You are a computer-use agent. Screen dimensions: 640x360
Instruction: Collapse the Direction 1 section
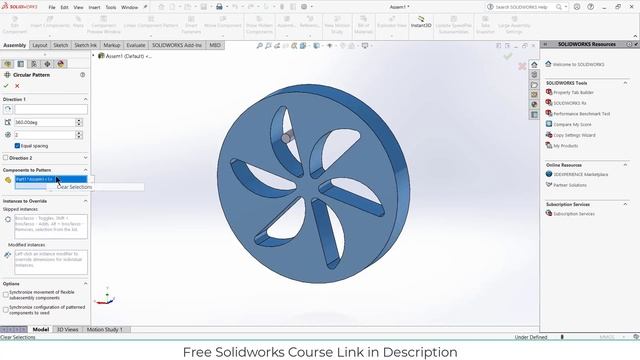point(85,99)
